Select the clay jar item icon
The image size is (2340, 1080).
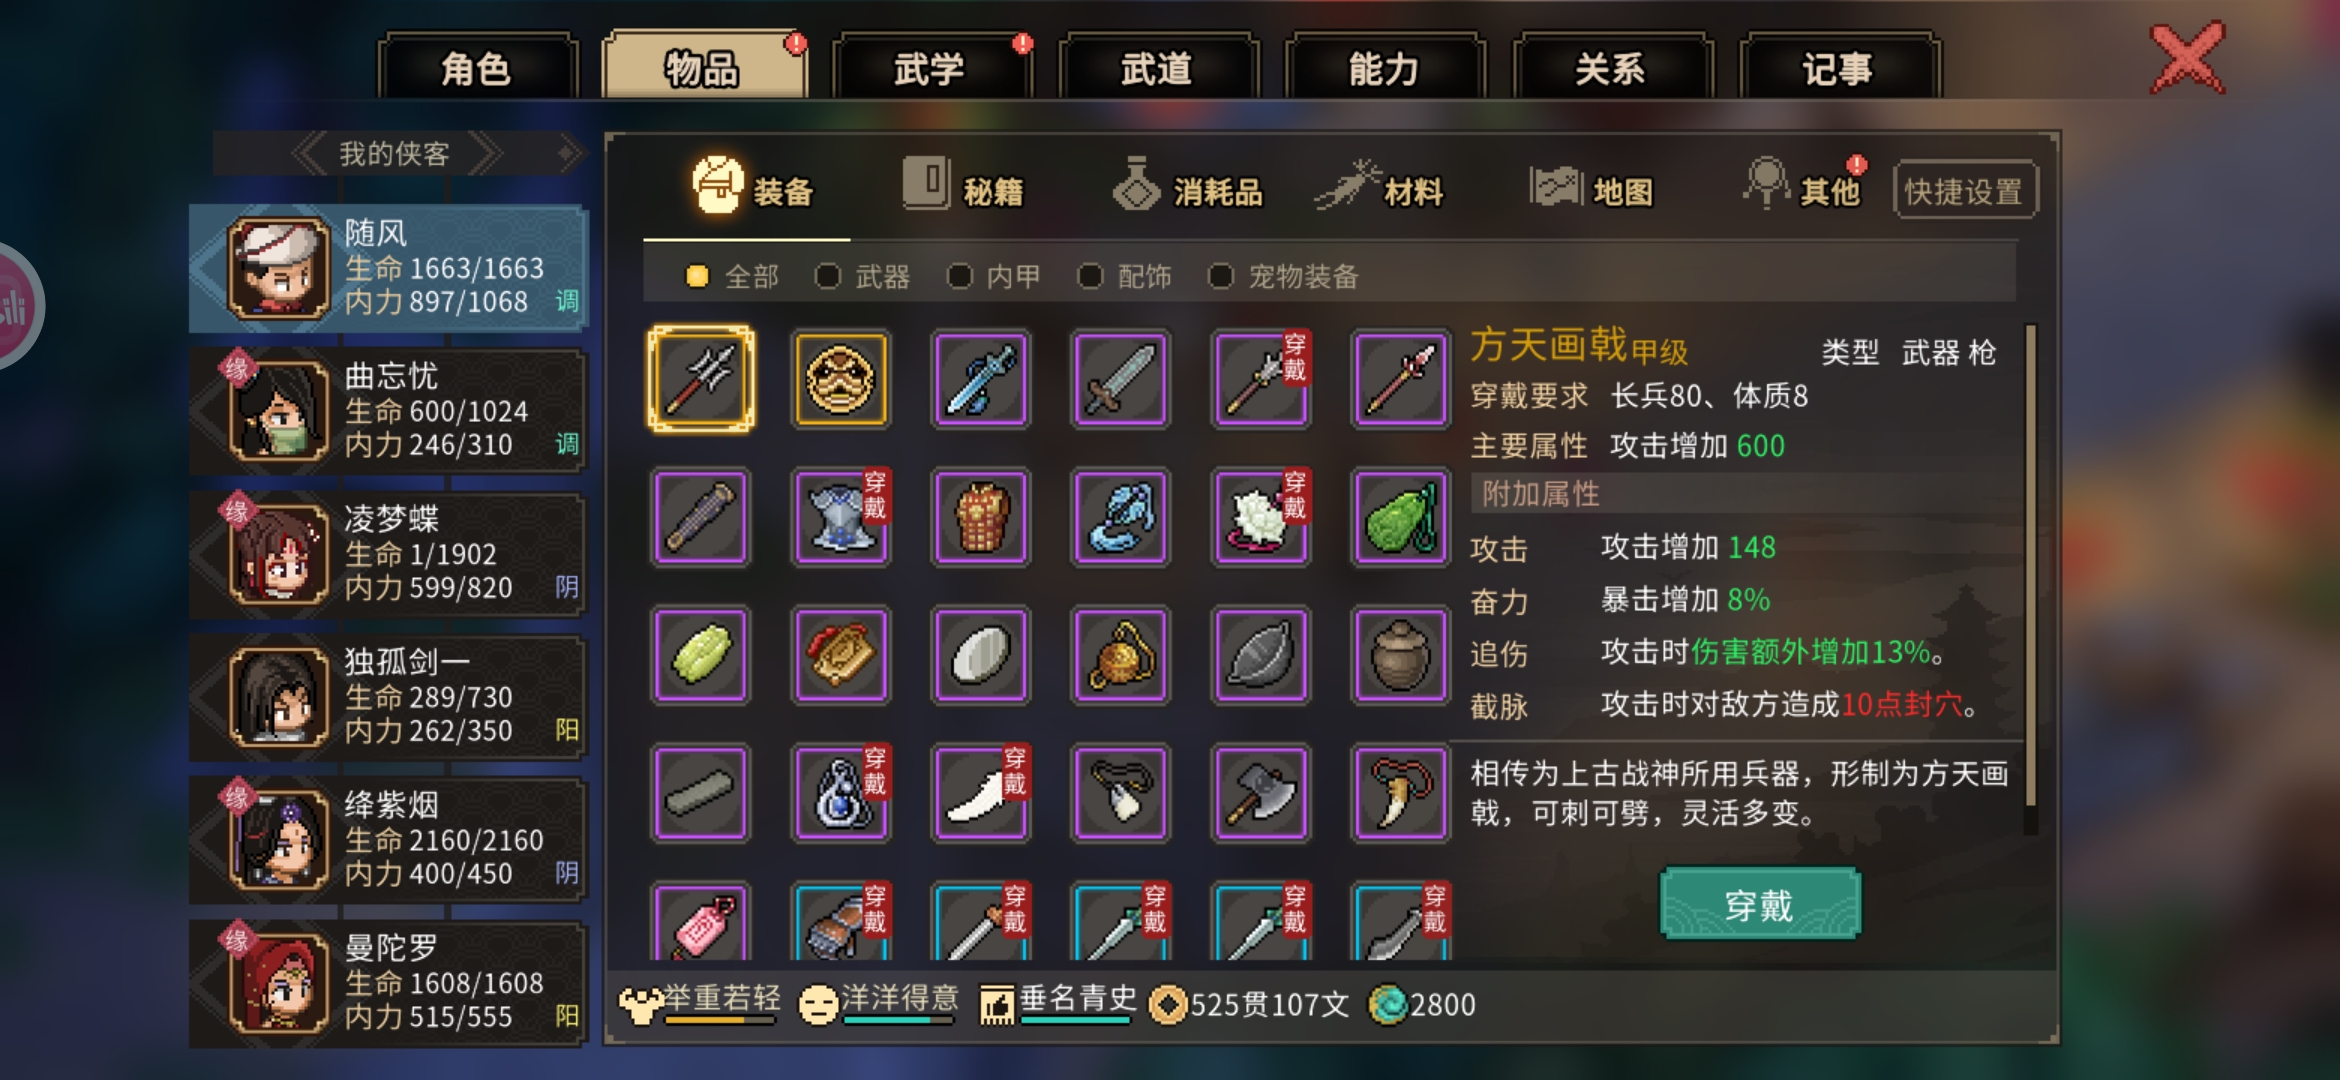(1400, 655)
